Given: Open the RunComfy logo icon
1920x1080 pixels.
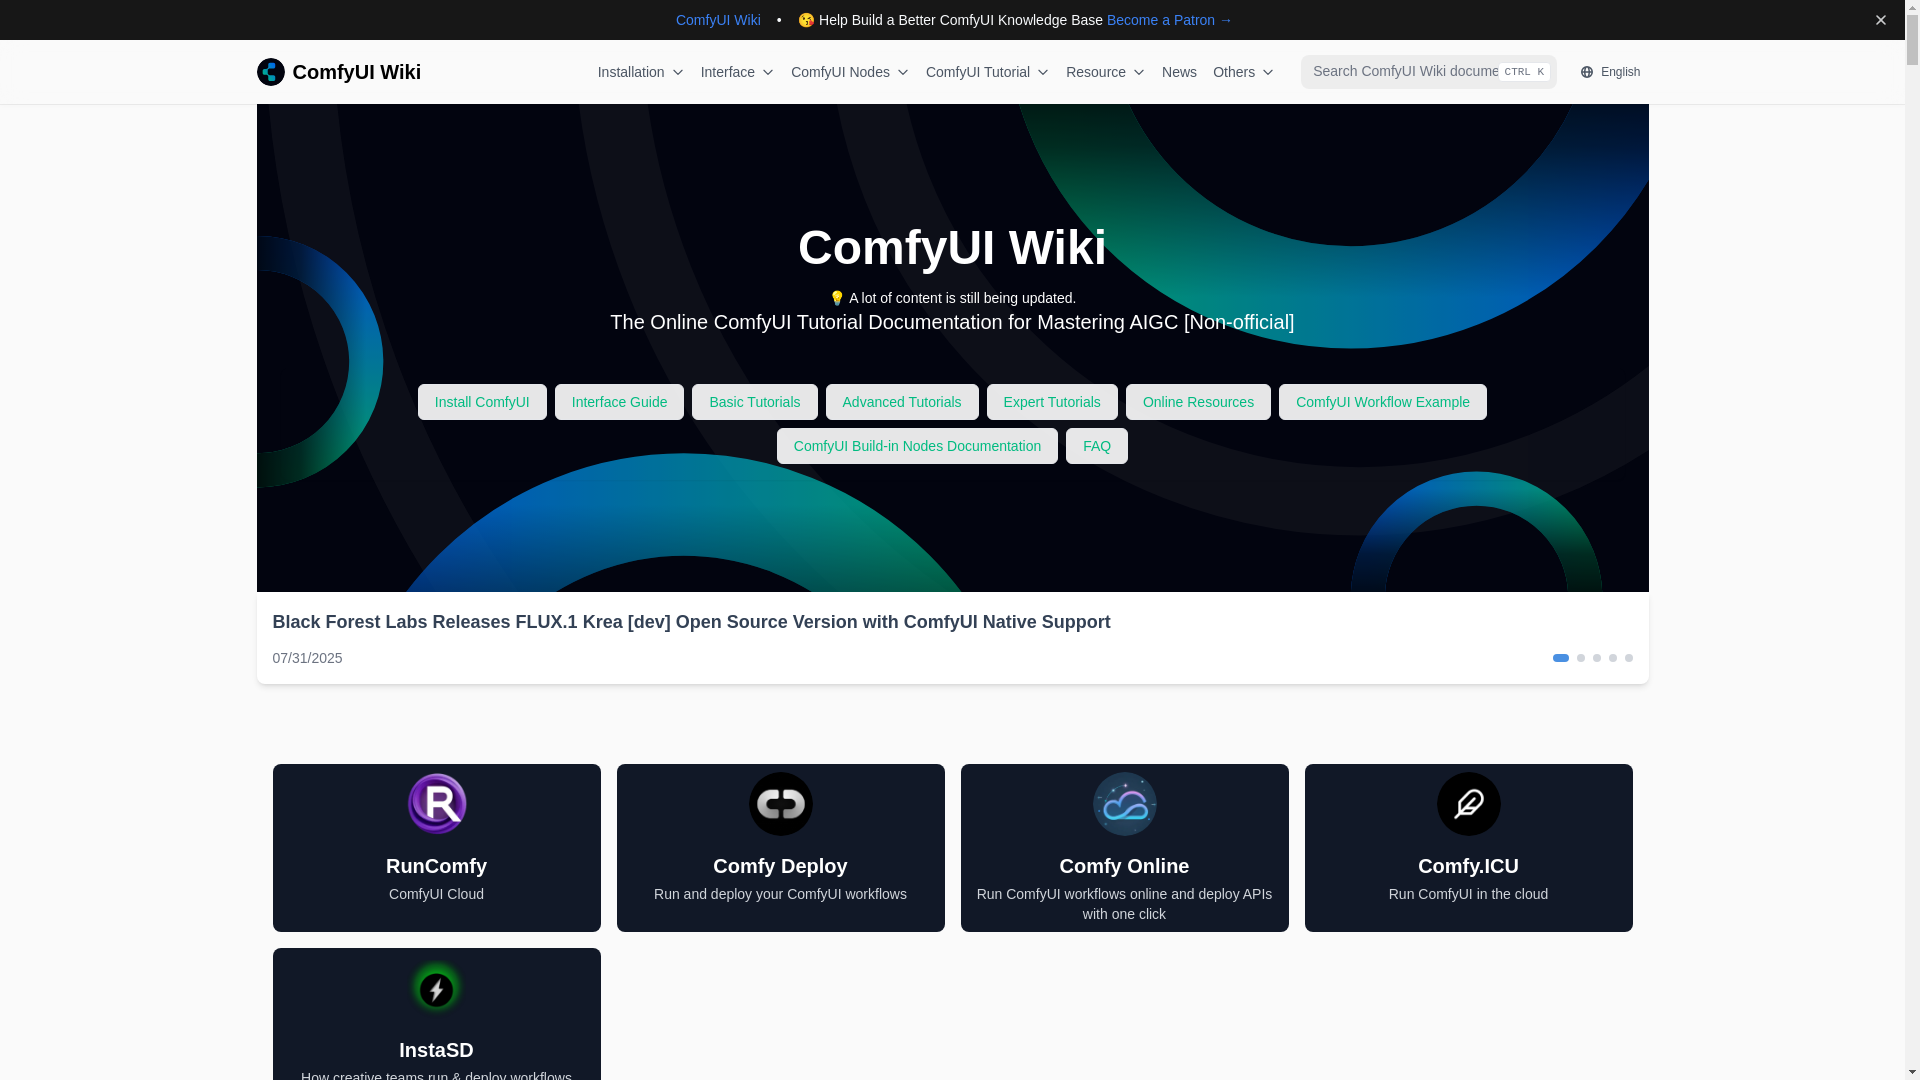Looking at the screenshot, I should pyautogui.click(x=436, y=804).
